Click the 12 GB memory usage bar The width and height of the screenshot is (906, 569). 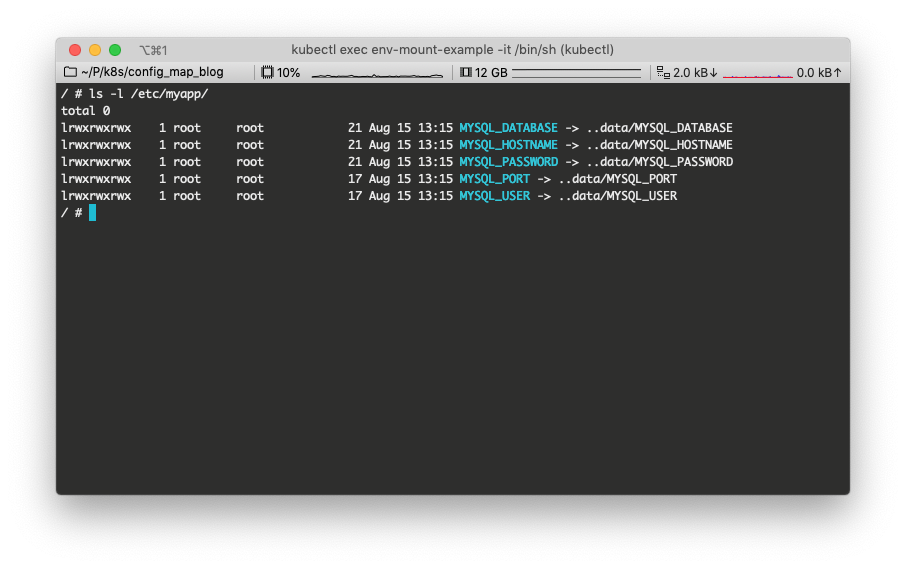[577, 73]
